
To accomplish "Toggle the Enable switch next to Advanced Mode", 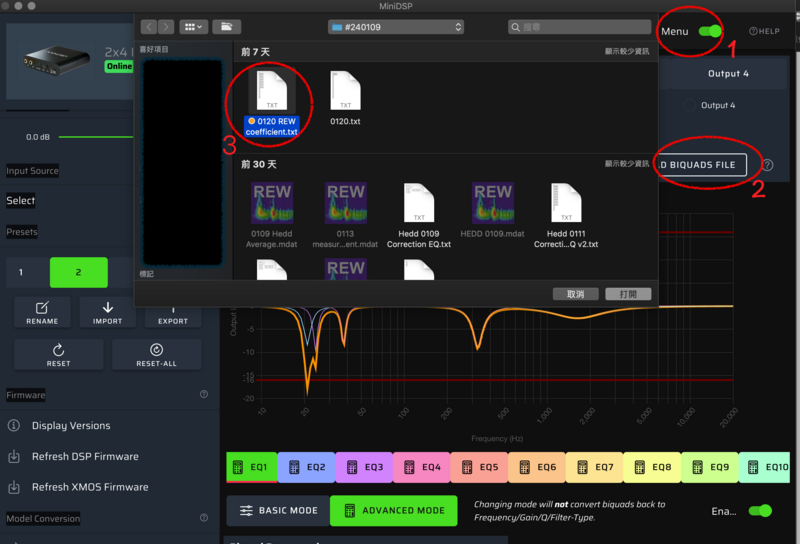I will pos(760,511).
